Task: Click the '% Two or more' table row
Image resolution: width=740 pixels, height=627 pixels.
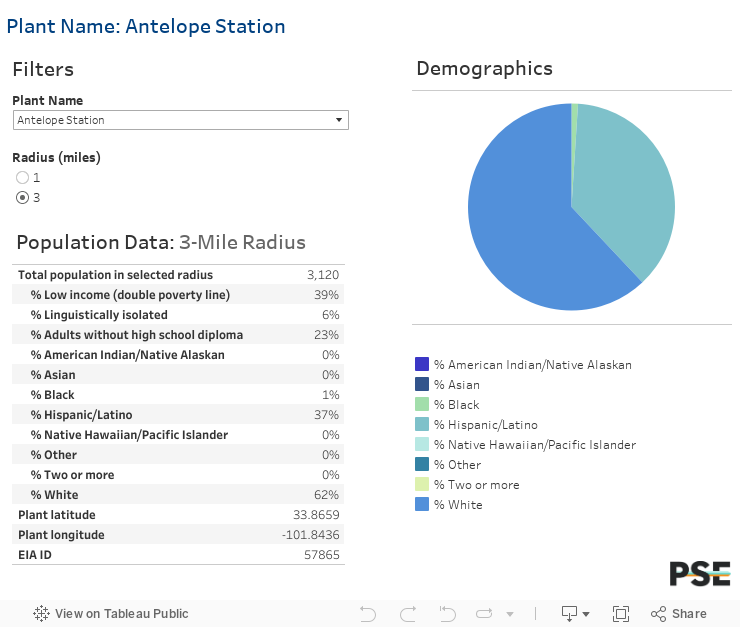Action: coord(178,475)
